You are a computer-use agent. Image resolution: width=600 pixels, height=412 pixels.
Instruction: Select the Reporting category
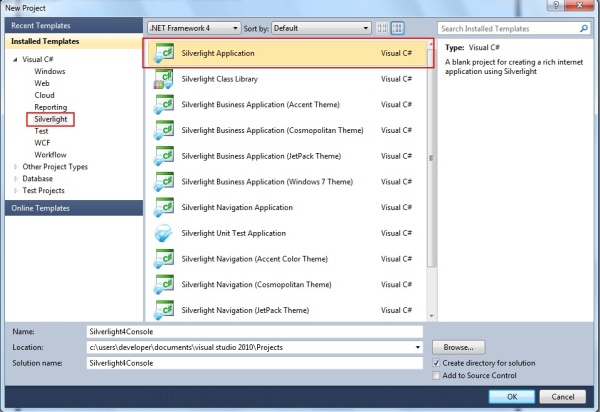point(51,107)
